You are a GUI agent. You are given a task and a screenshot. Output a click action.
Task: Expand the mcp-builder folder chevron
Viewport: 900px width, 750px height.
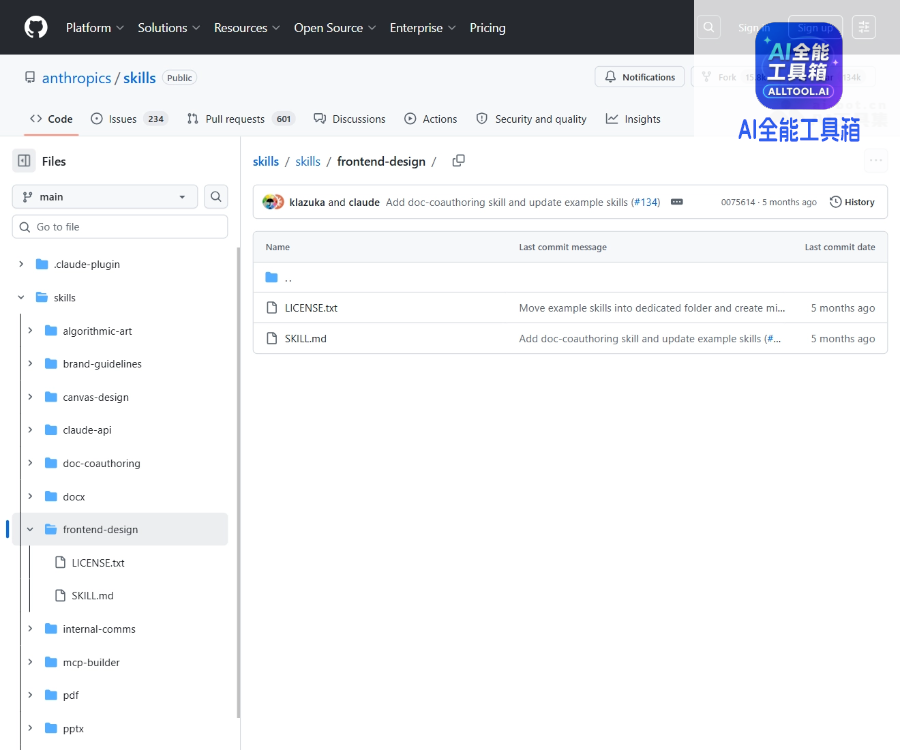[x=30, y=662]
